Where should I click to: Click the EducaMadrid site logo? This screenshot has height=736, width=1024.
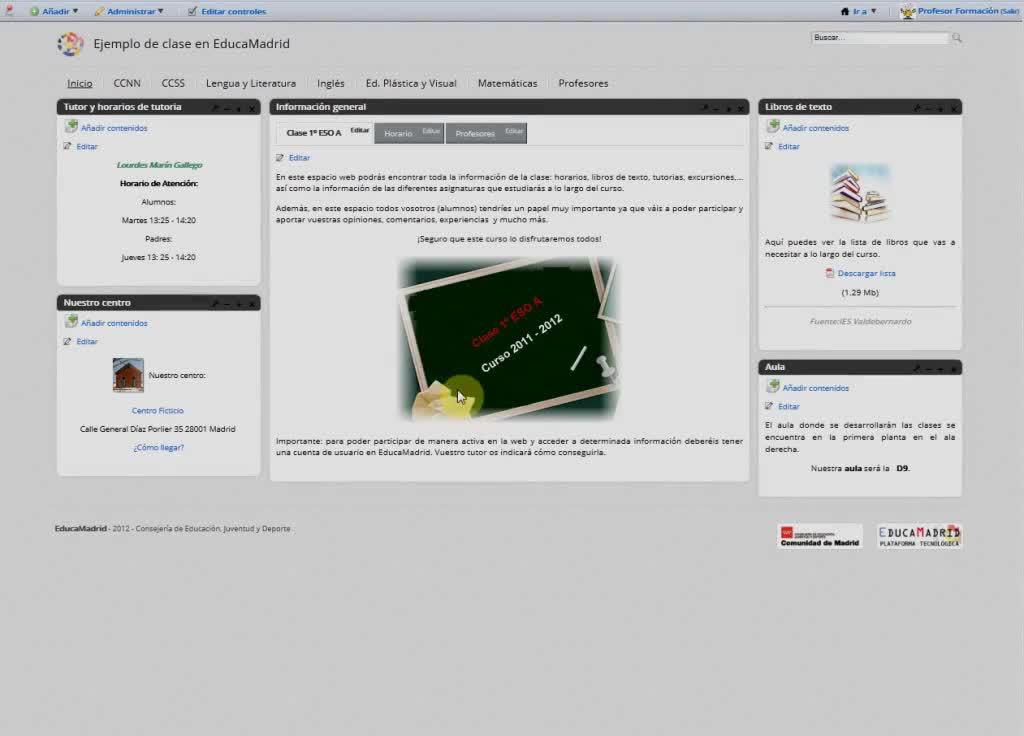(x=70, y=44)
